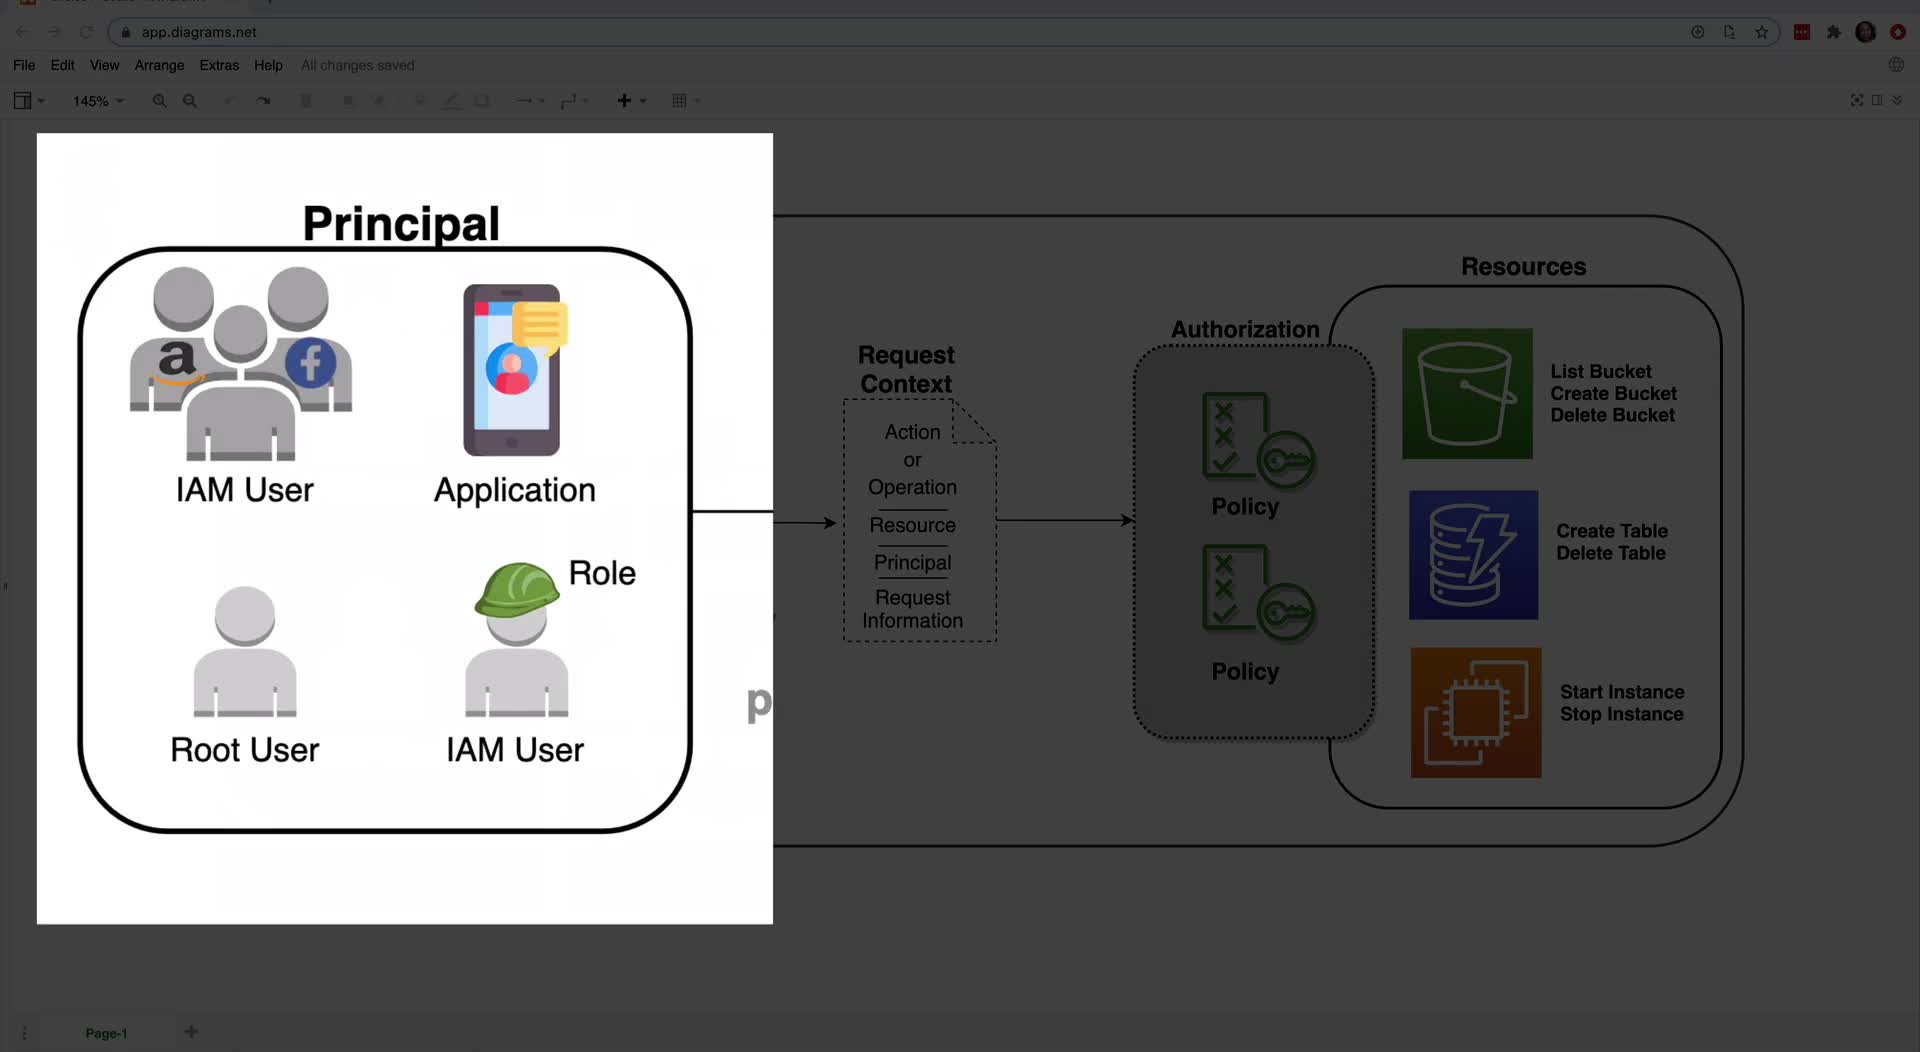Open the insert plus dropdown
1920x1052 pixels.
point(631,100)
